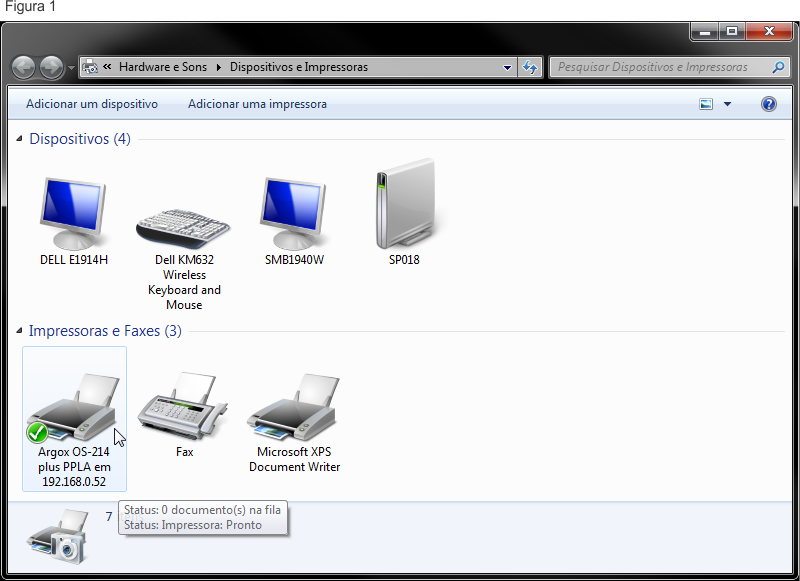The width and height of the screenshot is (800, 581).
Task: Select the SMB1940W monitor icon
Action: pos(293,214)
